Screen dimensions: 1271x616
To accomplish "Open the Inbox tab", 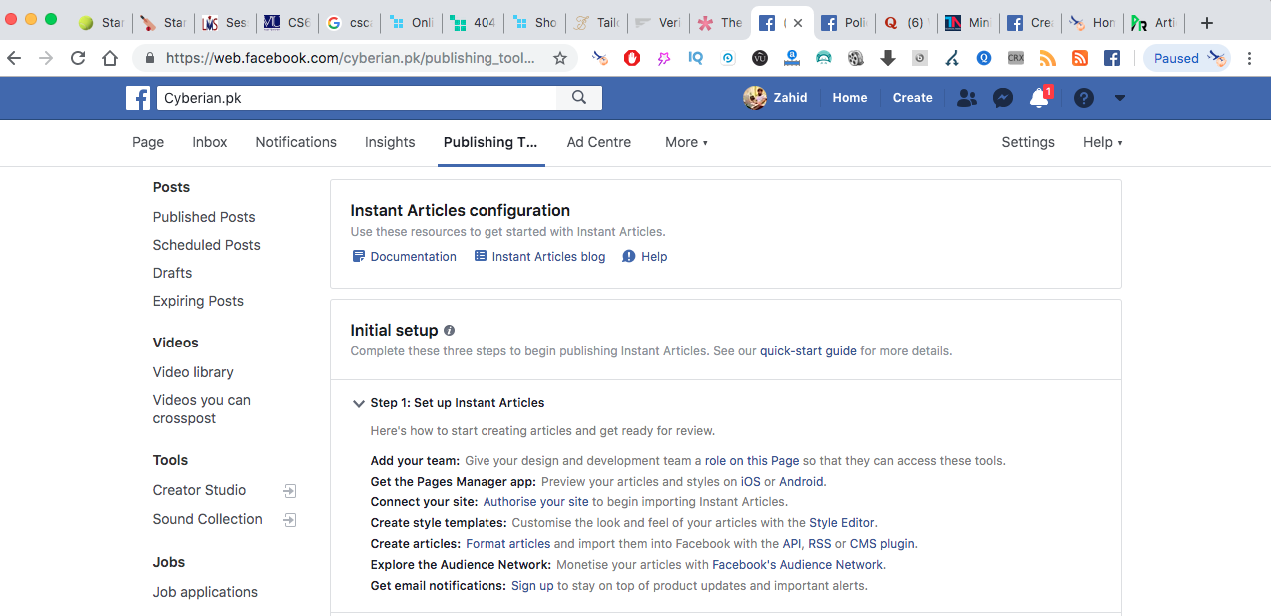I will pyautogui.click(x=210, y=142).
